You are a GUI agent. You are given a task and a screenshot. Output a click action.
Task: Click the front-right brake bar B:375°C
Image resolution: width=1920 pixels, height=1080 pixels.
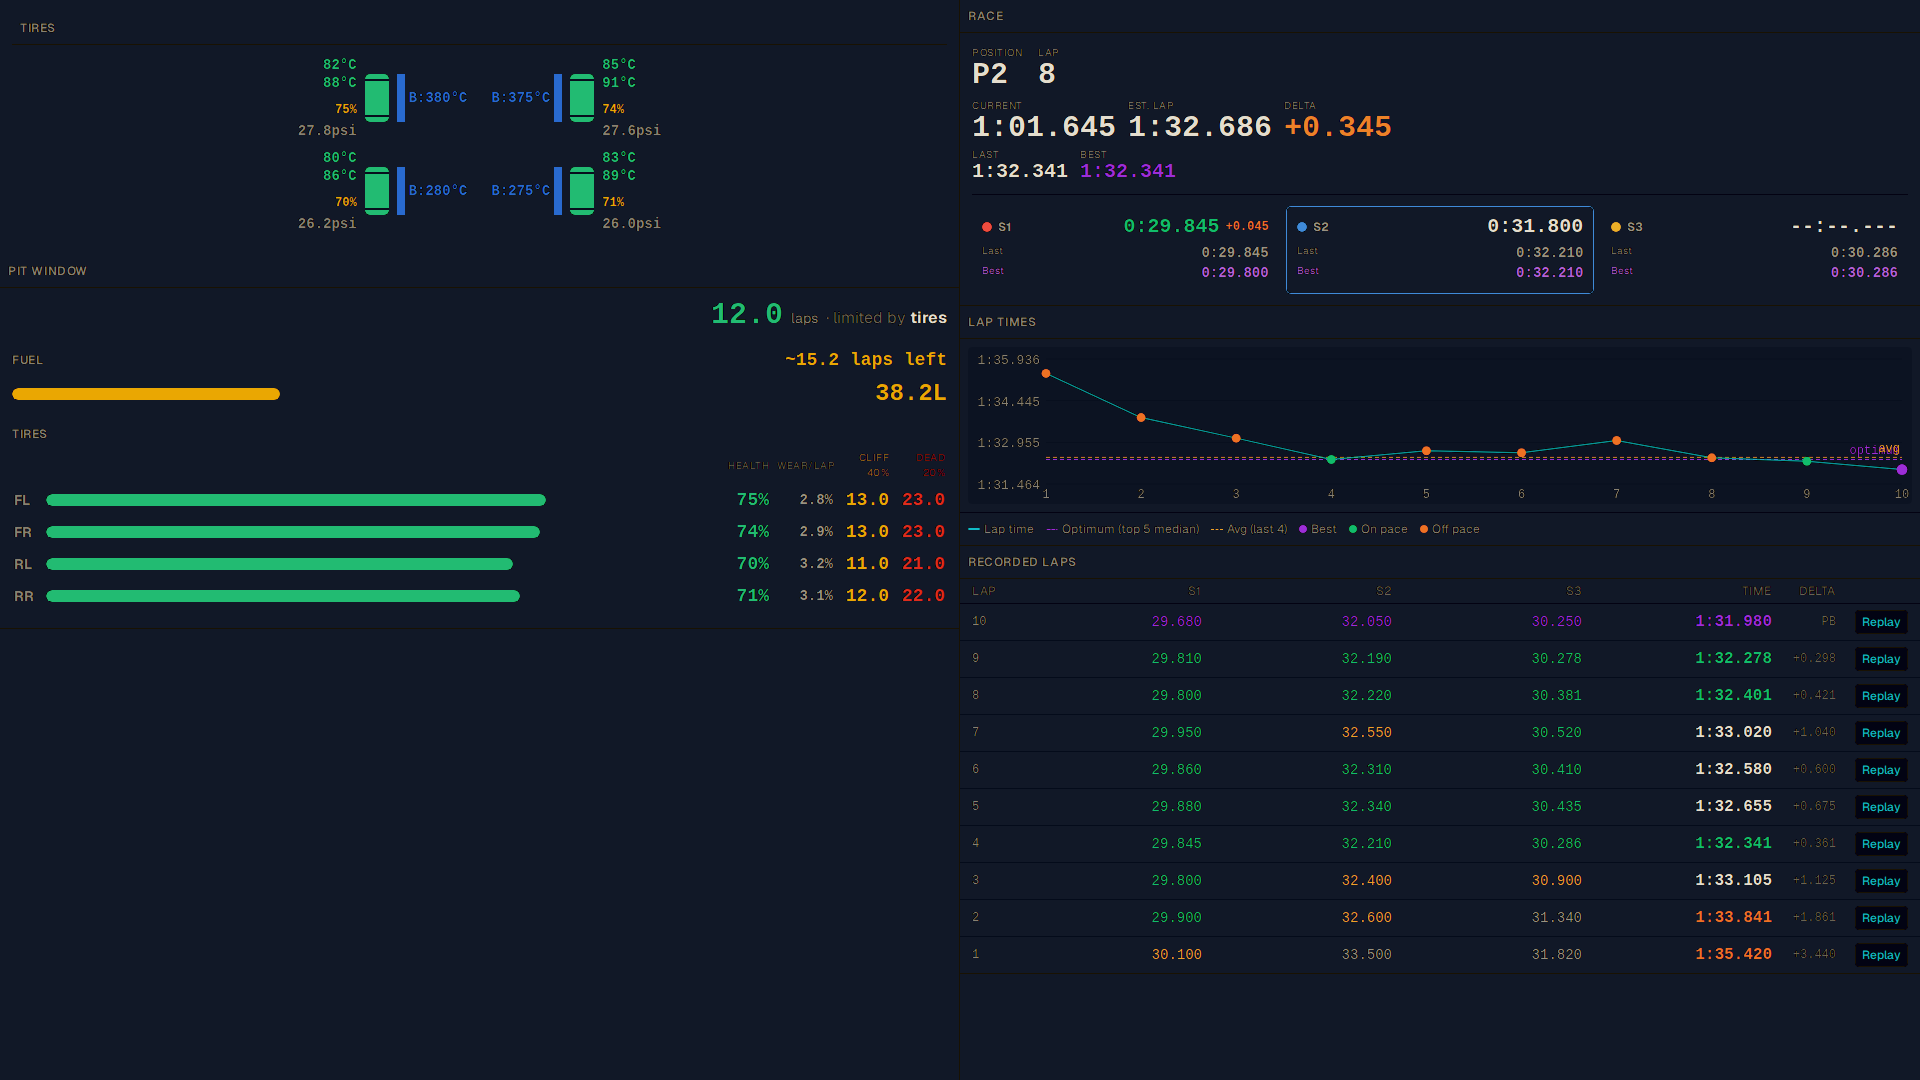[x=558, y=98]
